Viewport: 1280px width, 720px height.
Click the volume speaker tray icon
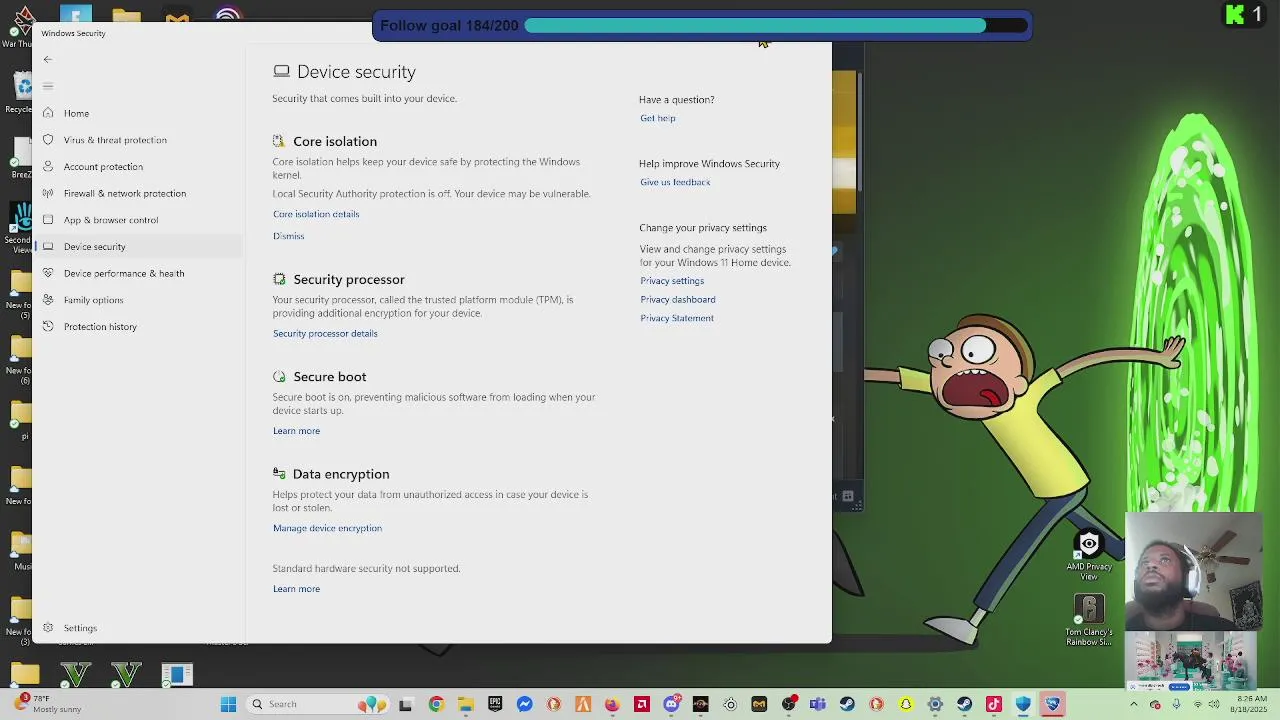1216,704
